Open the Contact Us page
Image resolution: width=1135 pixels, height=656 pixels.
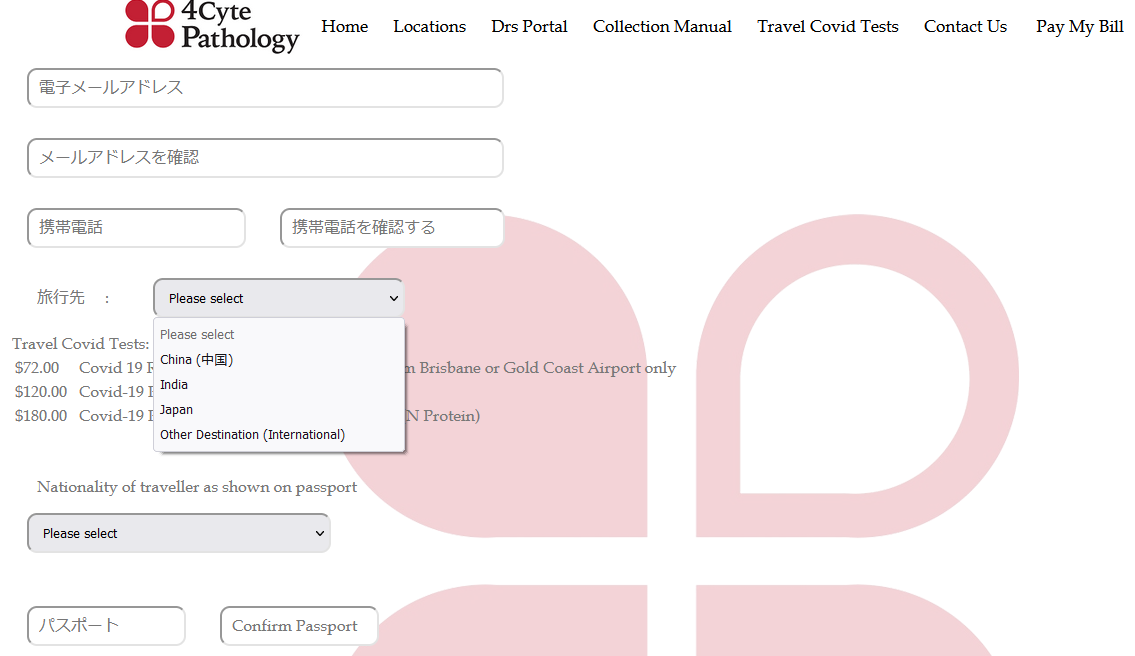coord(965,27)
